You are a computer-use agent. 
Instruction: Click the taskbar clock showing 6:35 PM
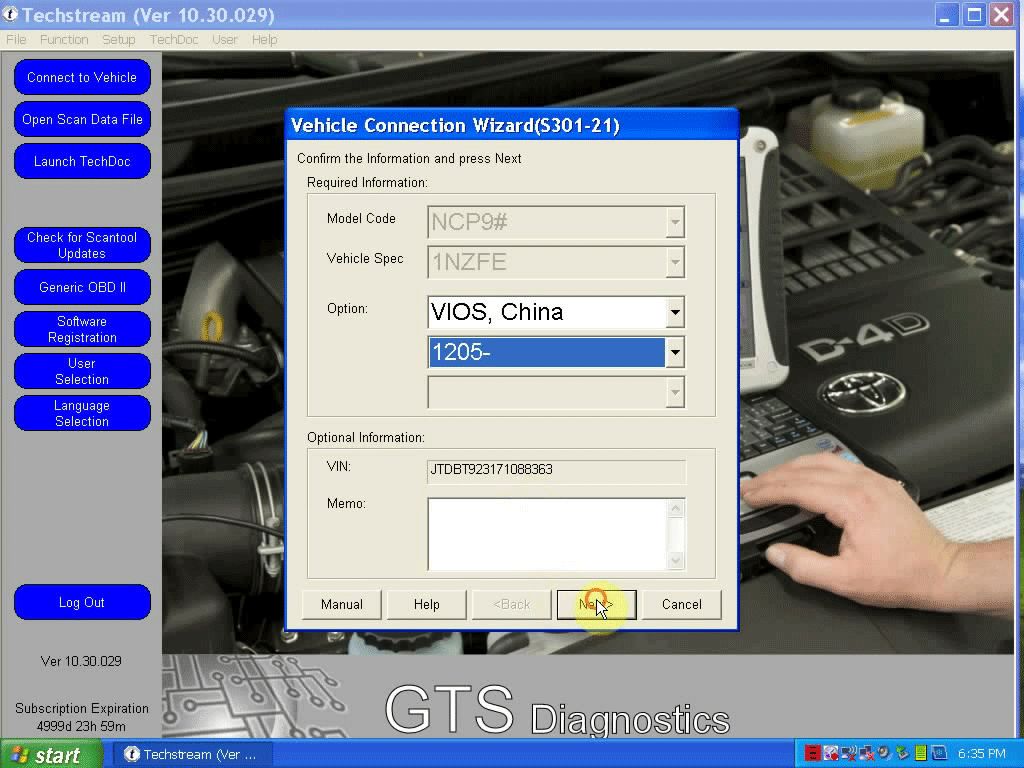(x=982, y=754)
